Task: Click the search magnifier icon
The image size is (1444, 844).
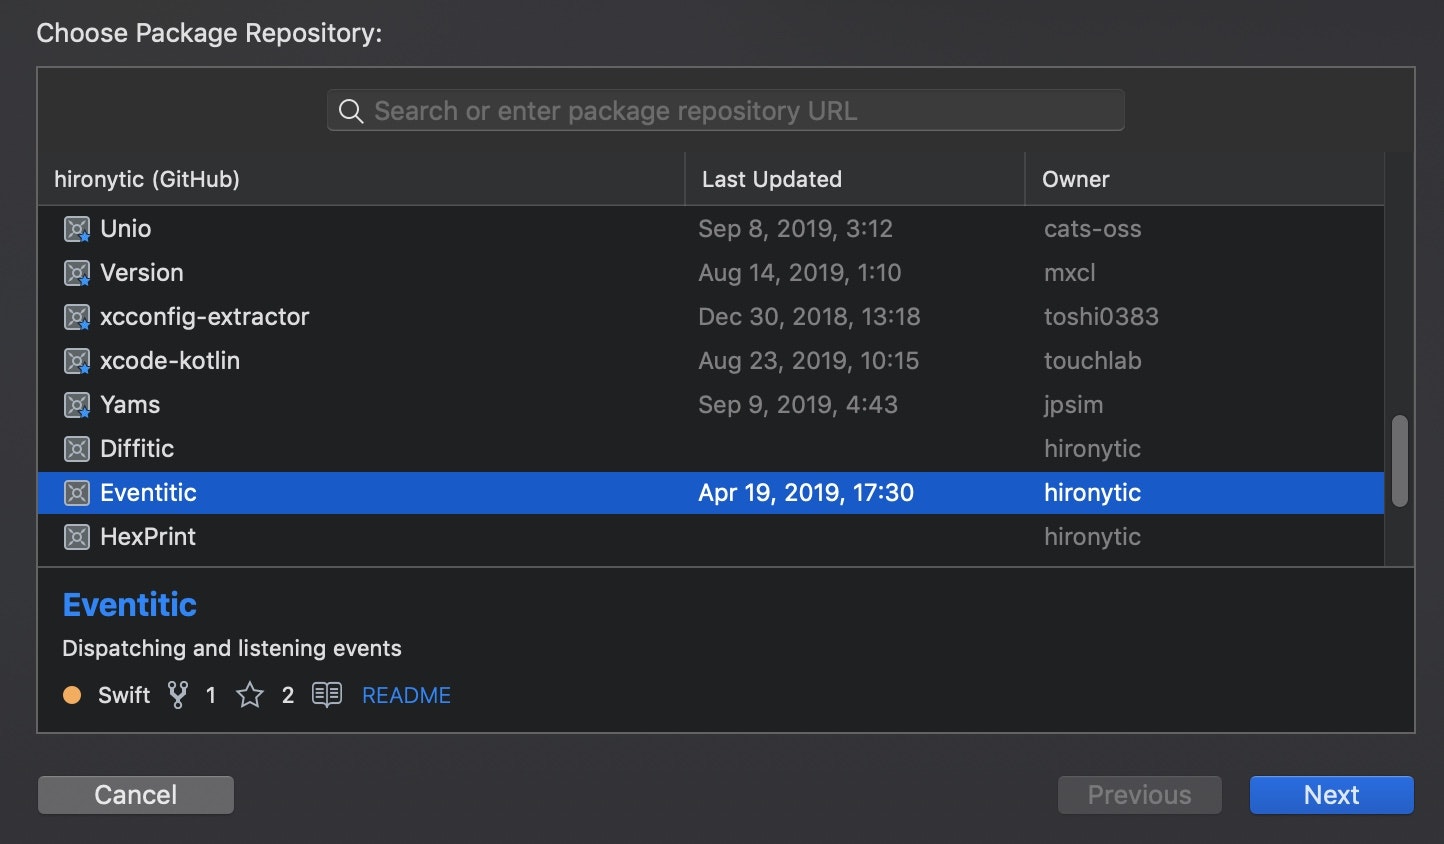Action: tap(351, 111)
